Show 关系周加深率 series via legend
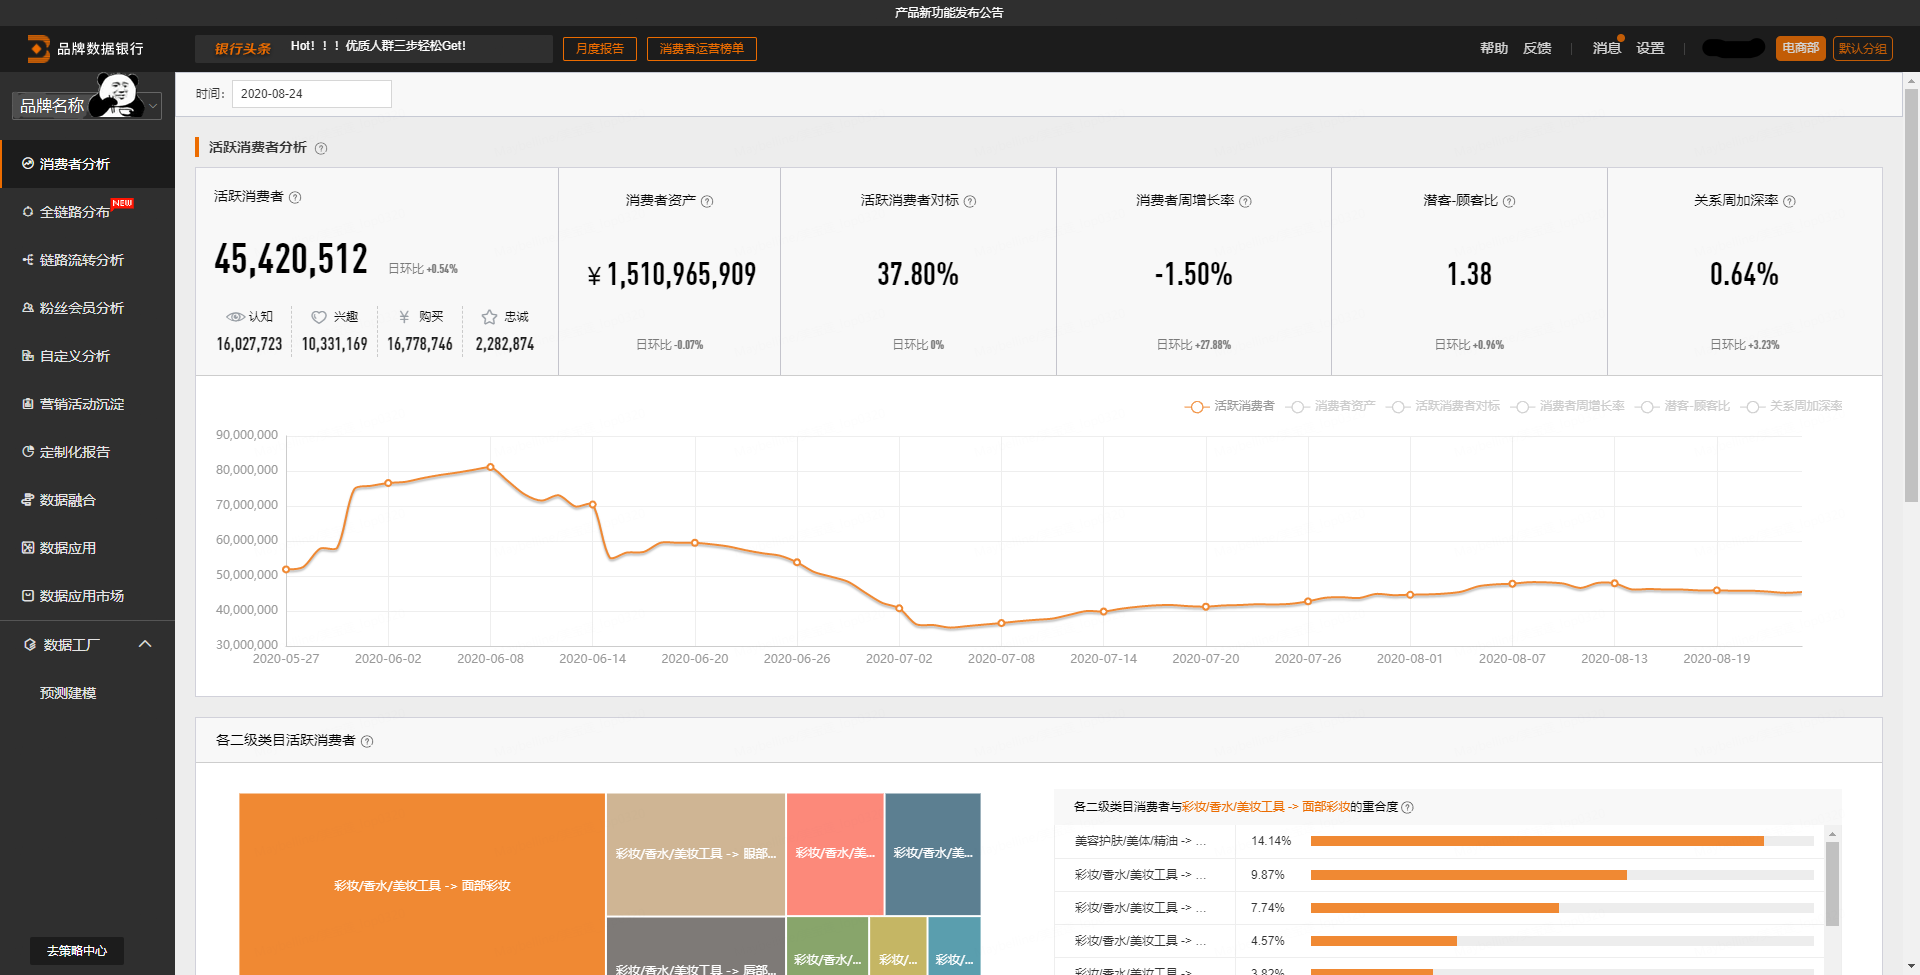 (1792, 406)
